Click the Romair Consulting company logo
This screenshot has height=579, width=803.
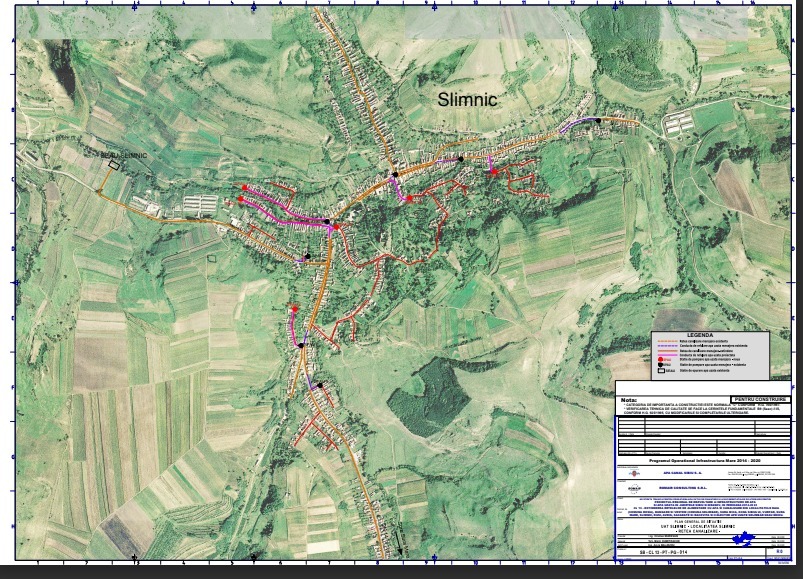635,488
